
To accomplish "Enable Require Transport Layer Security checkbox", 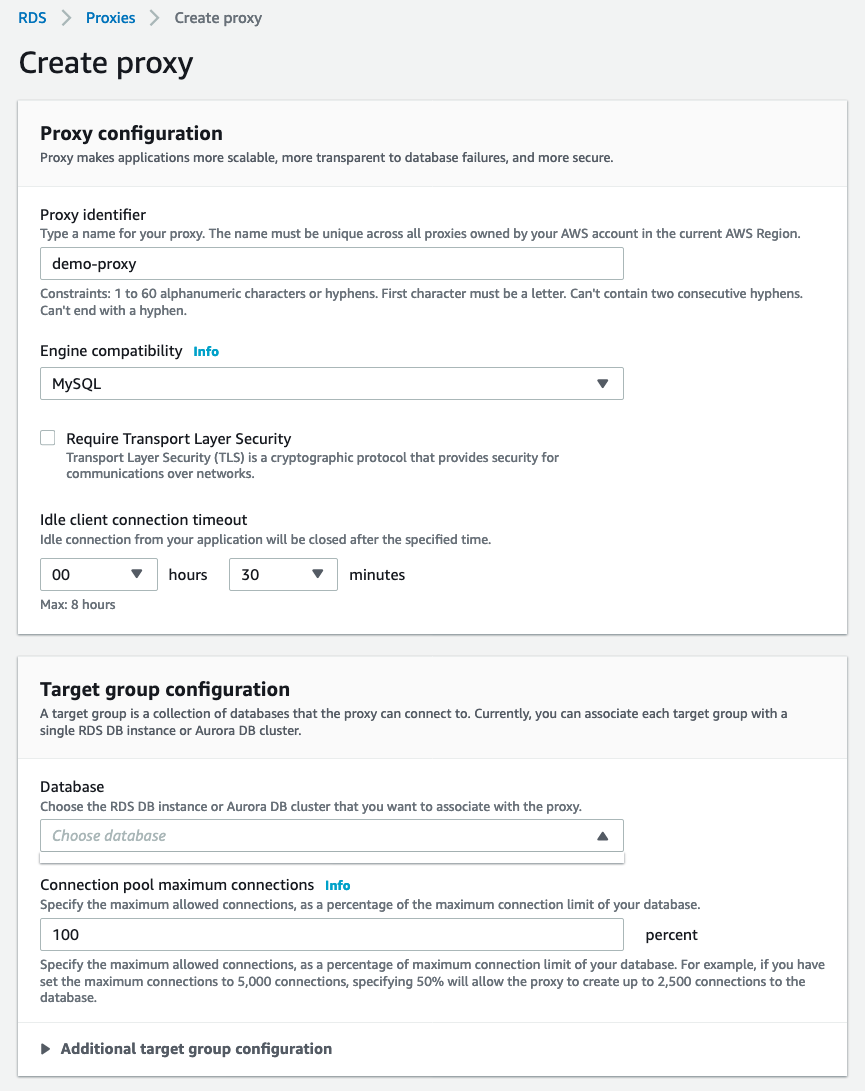I will click(x=48, y=438).
